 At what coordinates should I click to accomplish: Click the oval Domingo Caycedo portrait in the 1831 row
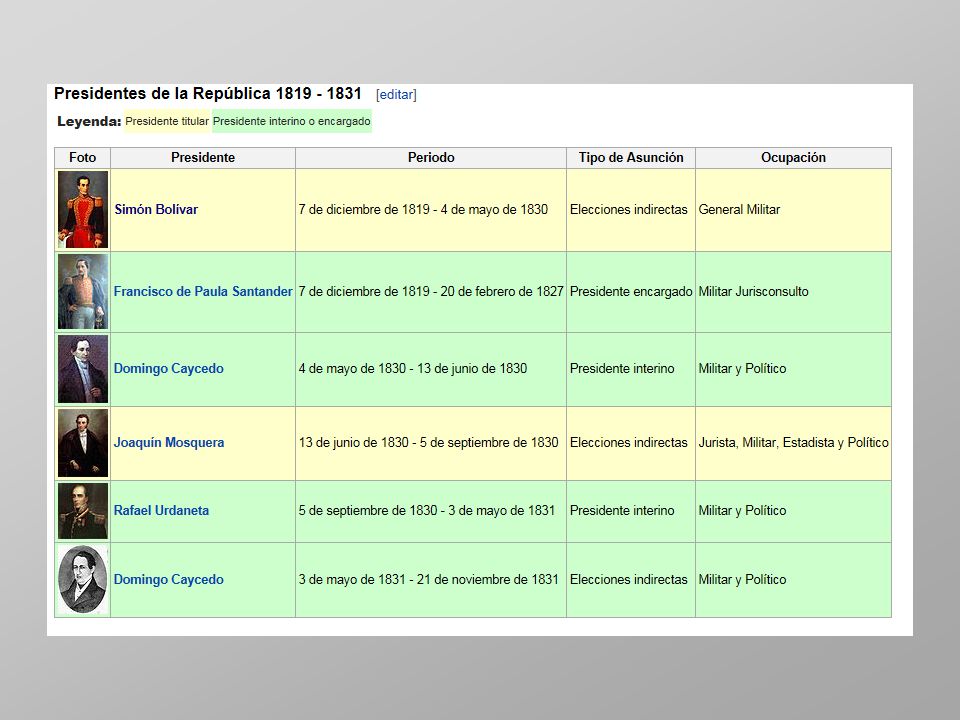pos(83,579)
